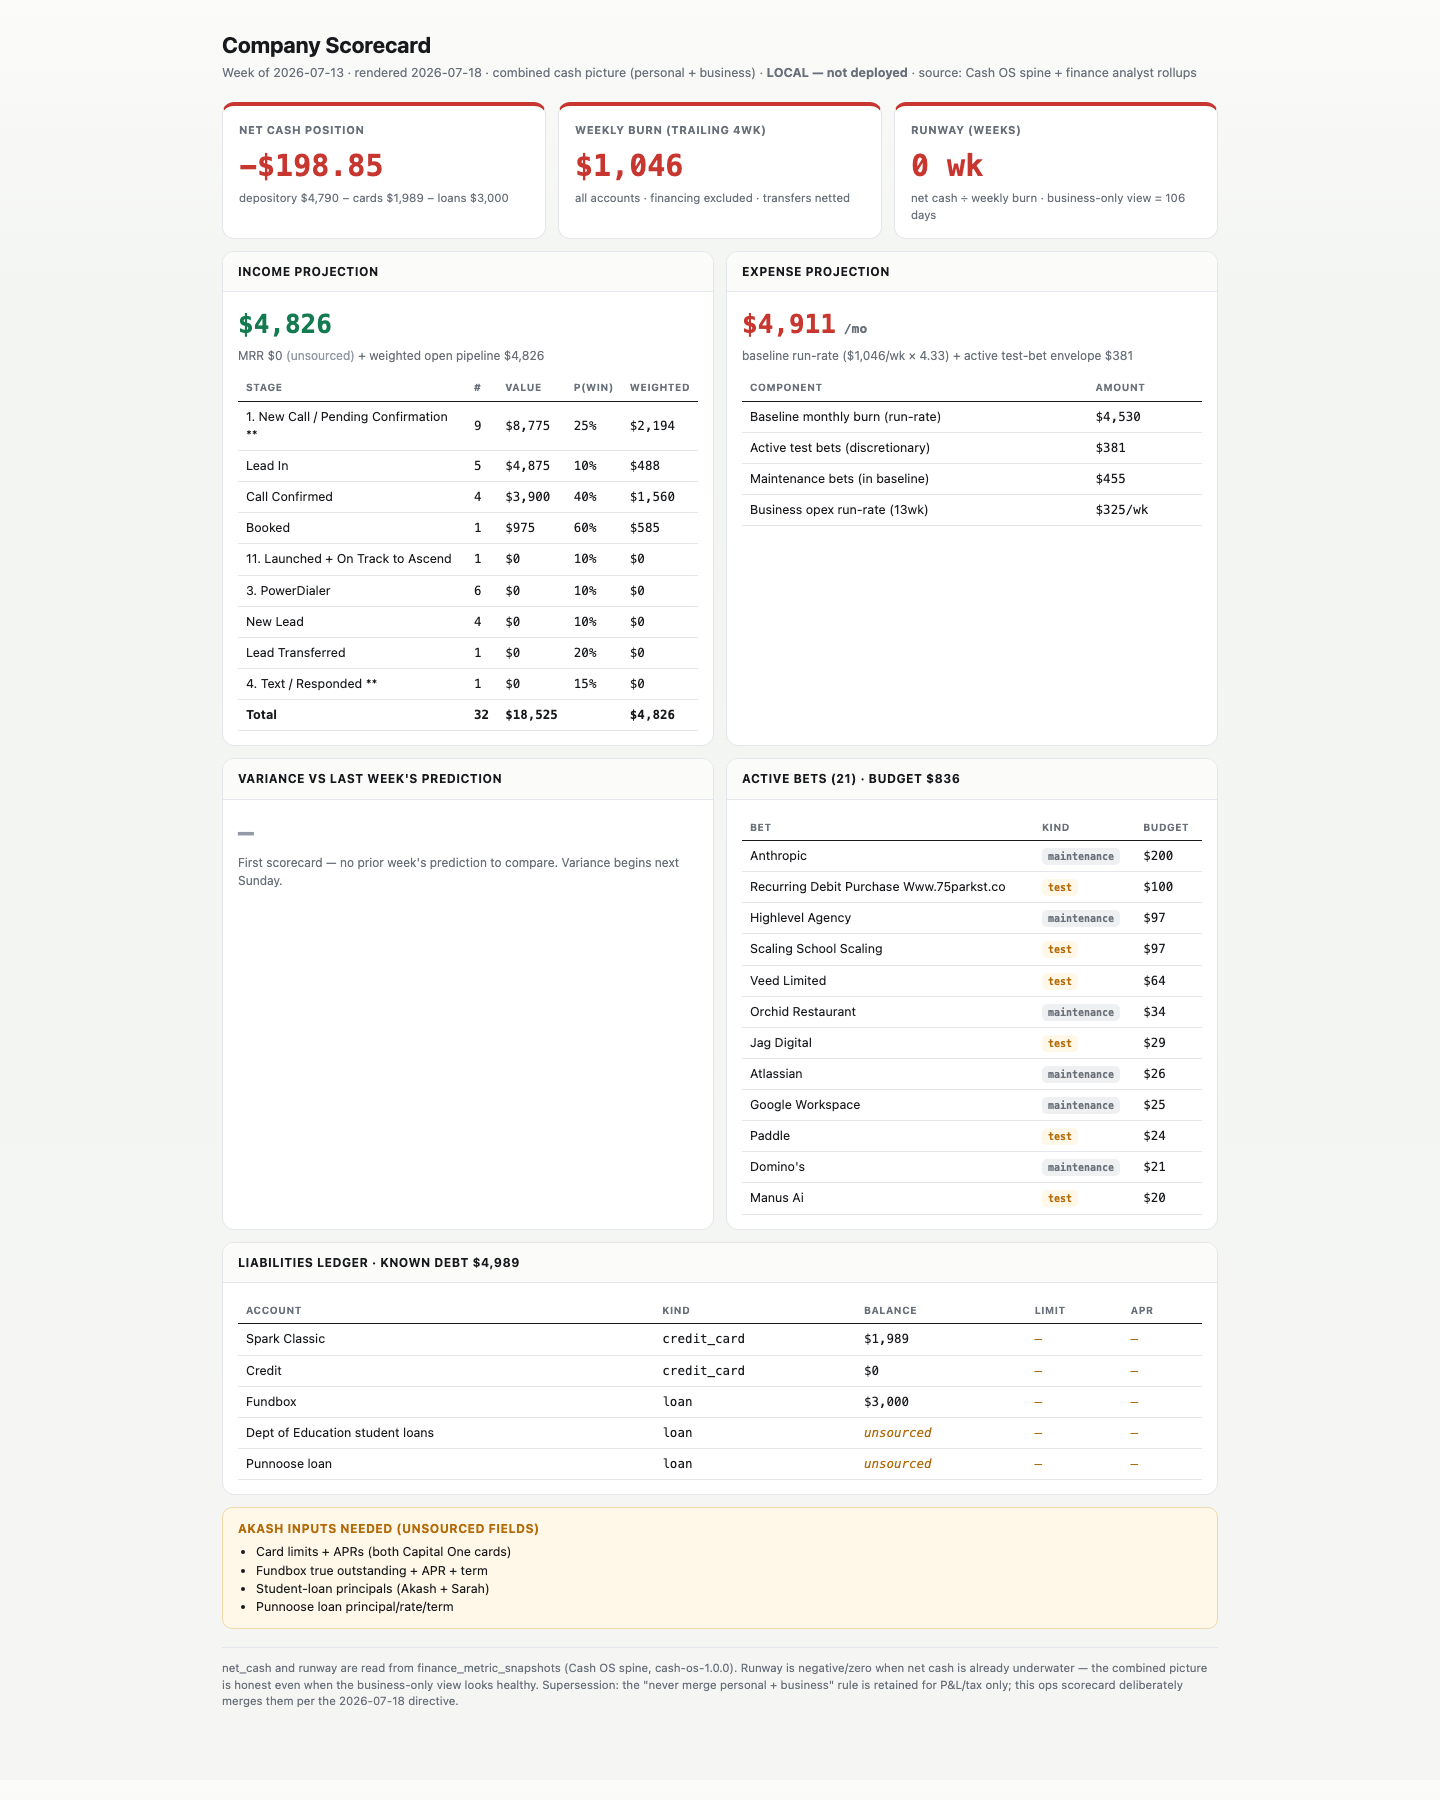Click Student-loan principals (Akash + Sarah) bullet
This screenshot has height=1800, width=1440.
[x=372, y=1589]
